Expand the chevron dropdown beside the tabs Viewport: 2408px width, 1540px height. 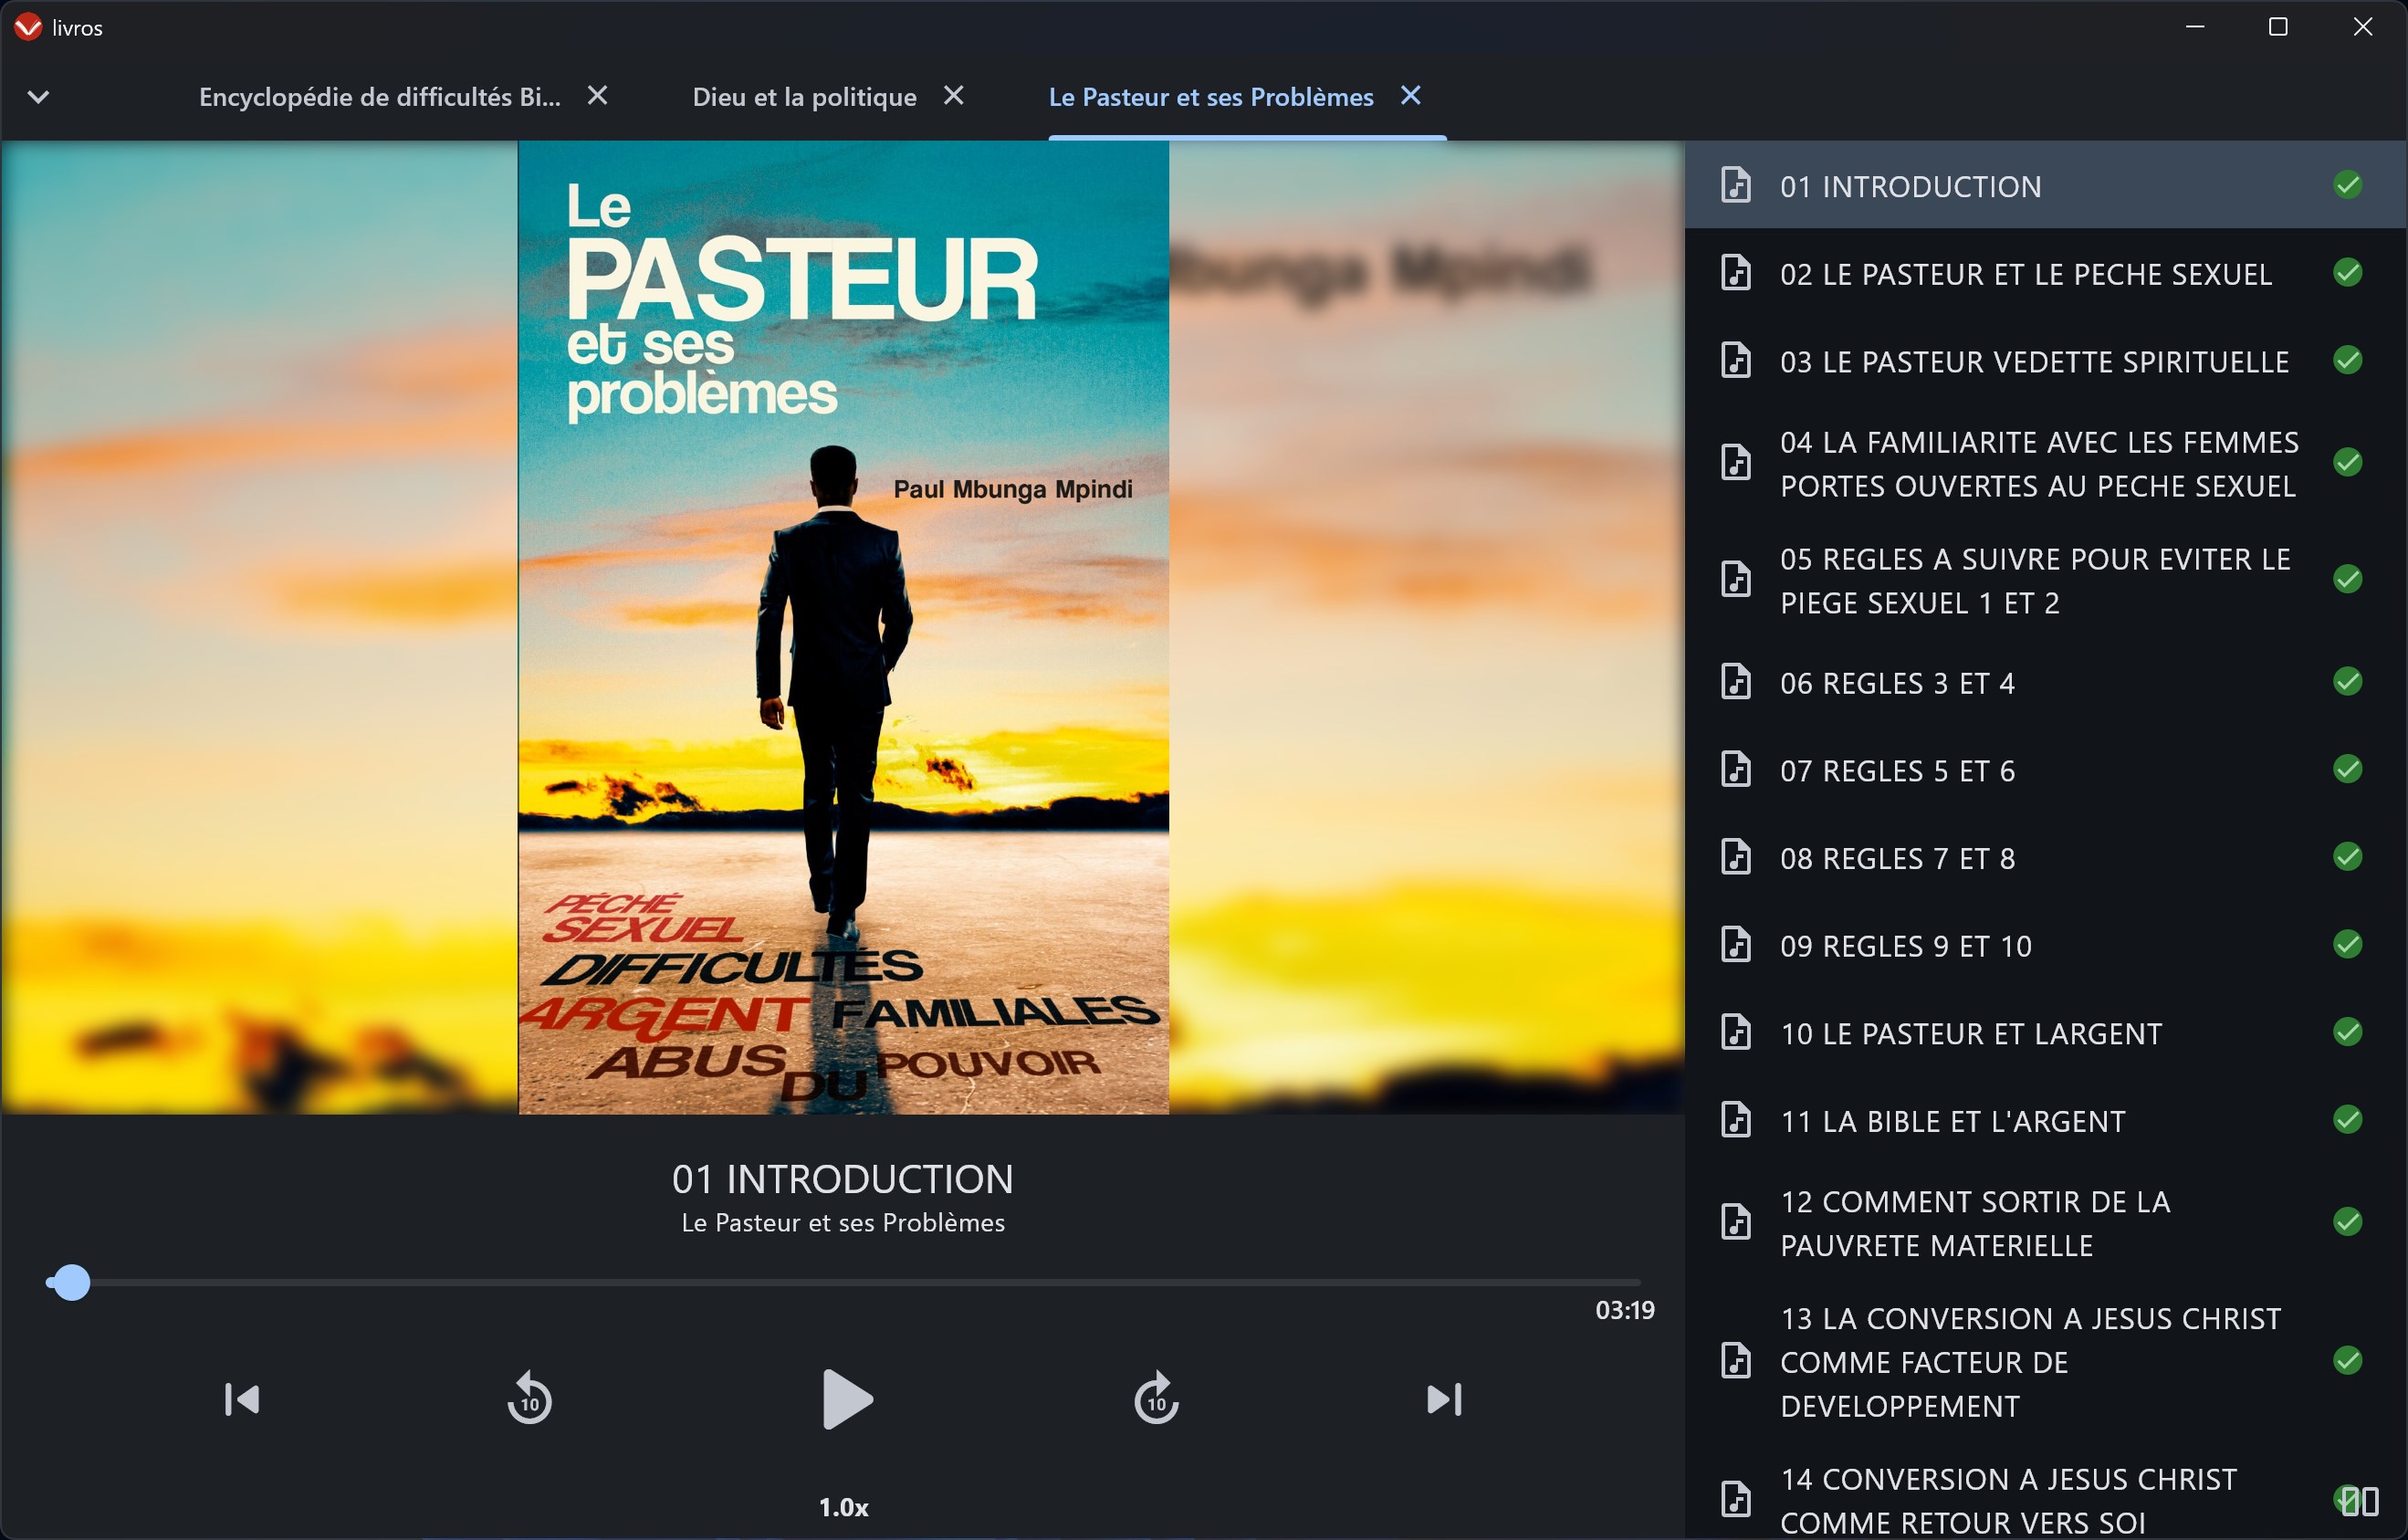tap(39, 97)
